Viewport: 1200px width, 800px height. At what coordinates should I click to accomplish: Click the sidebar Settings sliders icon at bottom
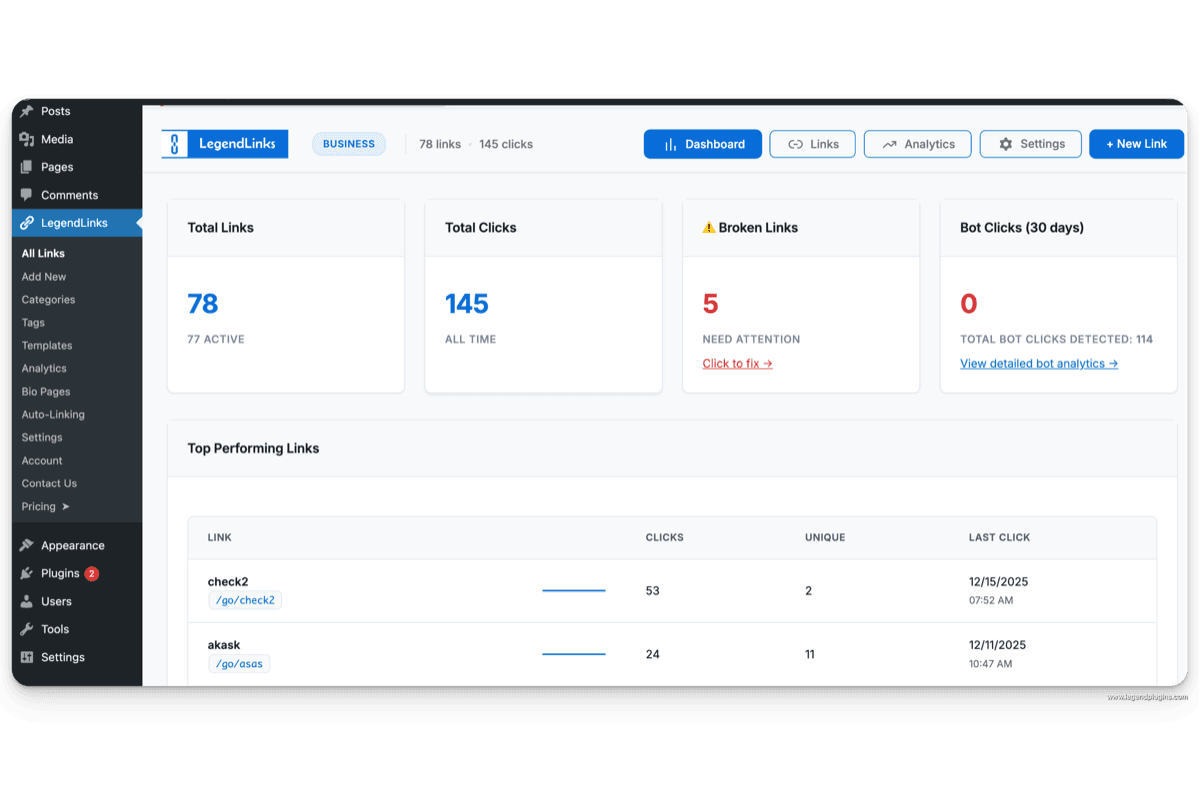(27, 657)
